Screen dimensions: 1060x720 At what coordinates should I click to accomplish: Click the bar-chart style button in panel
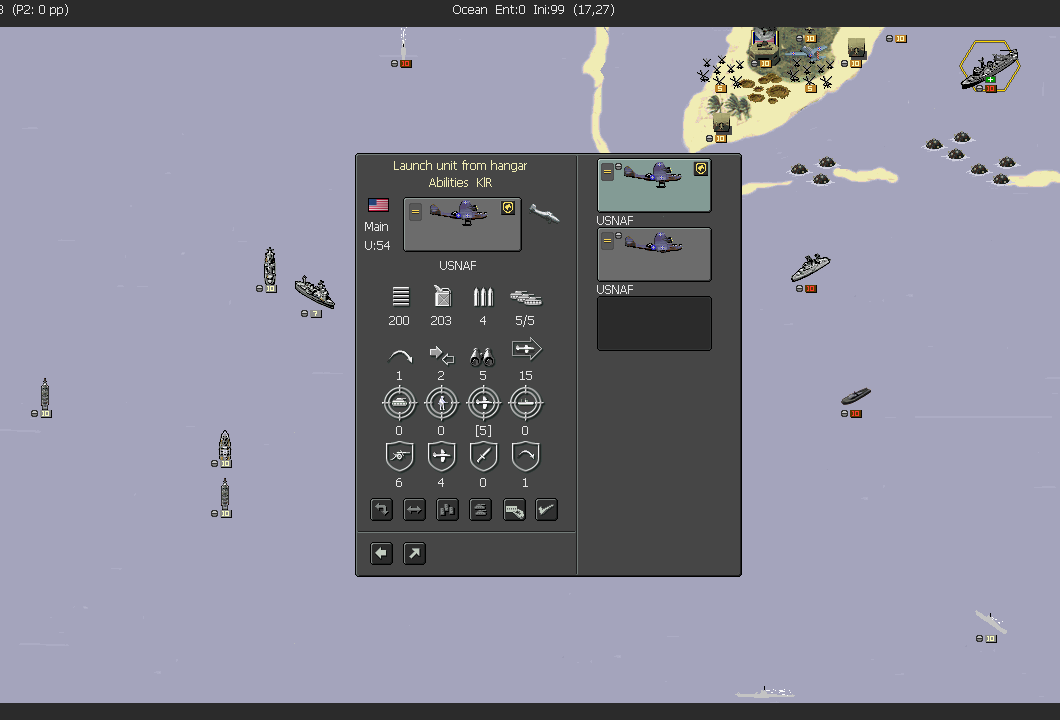447,510
